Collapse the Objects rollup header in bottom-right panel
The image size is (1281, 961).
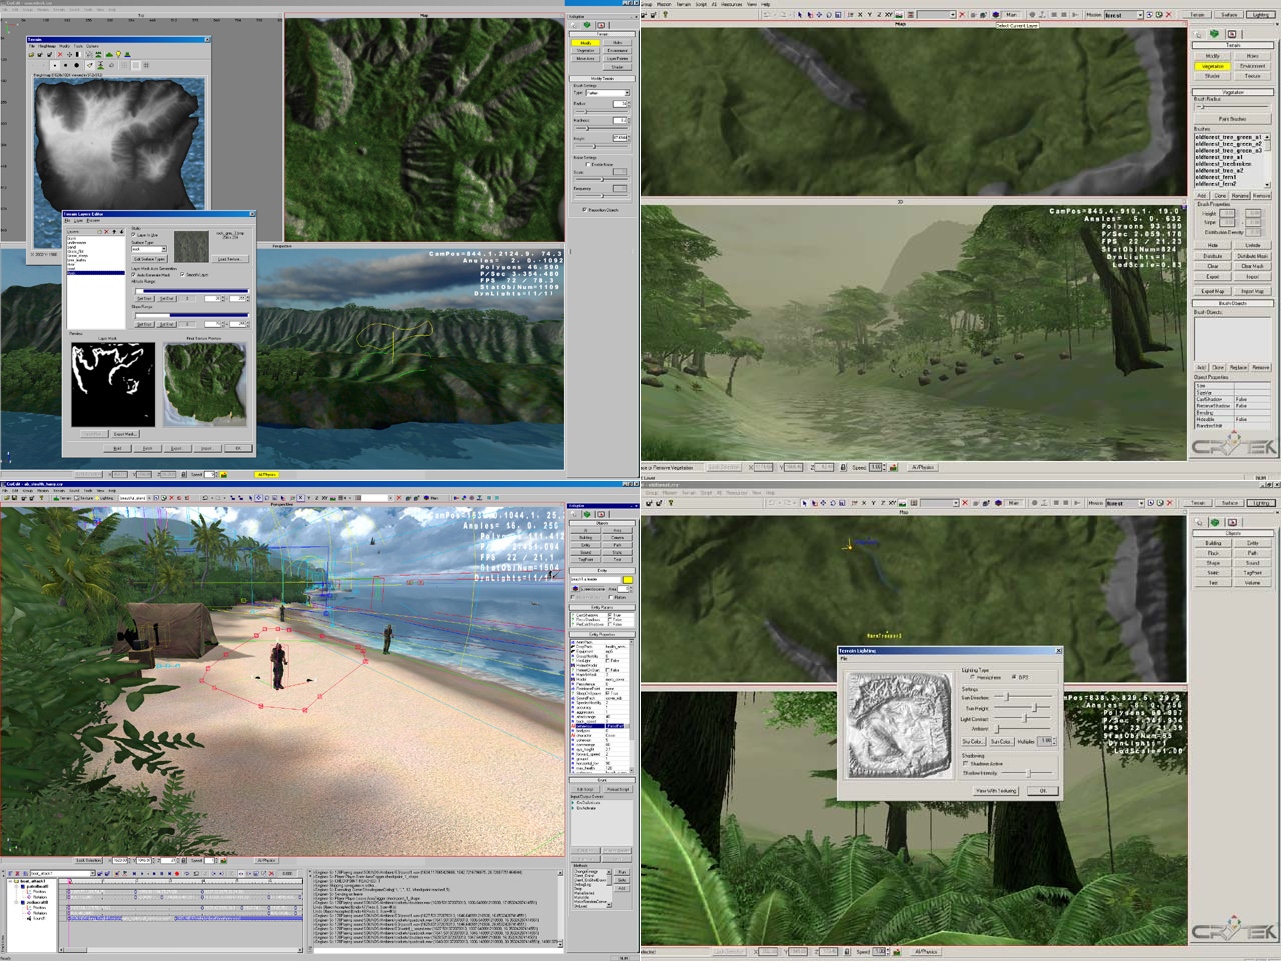[1232, 533]
